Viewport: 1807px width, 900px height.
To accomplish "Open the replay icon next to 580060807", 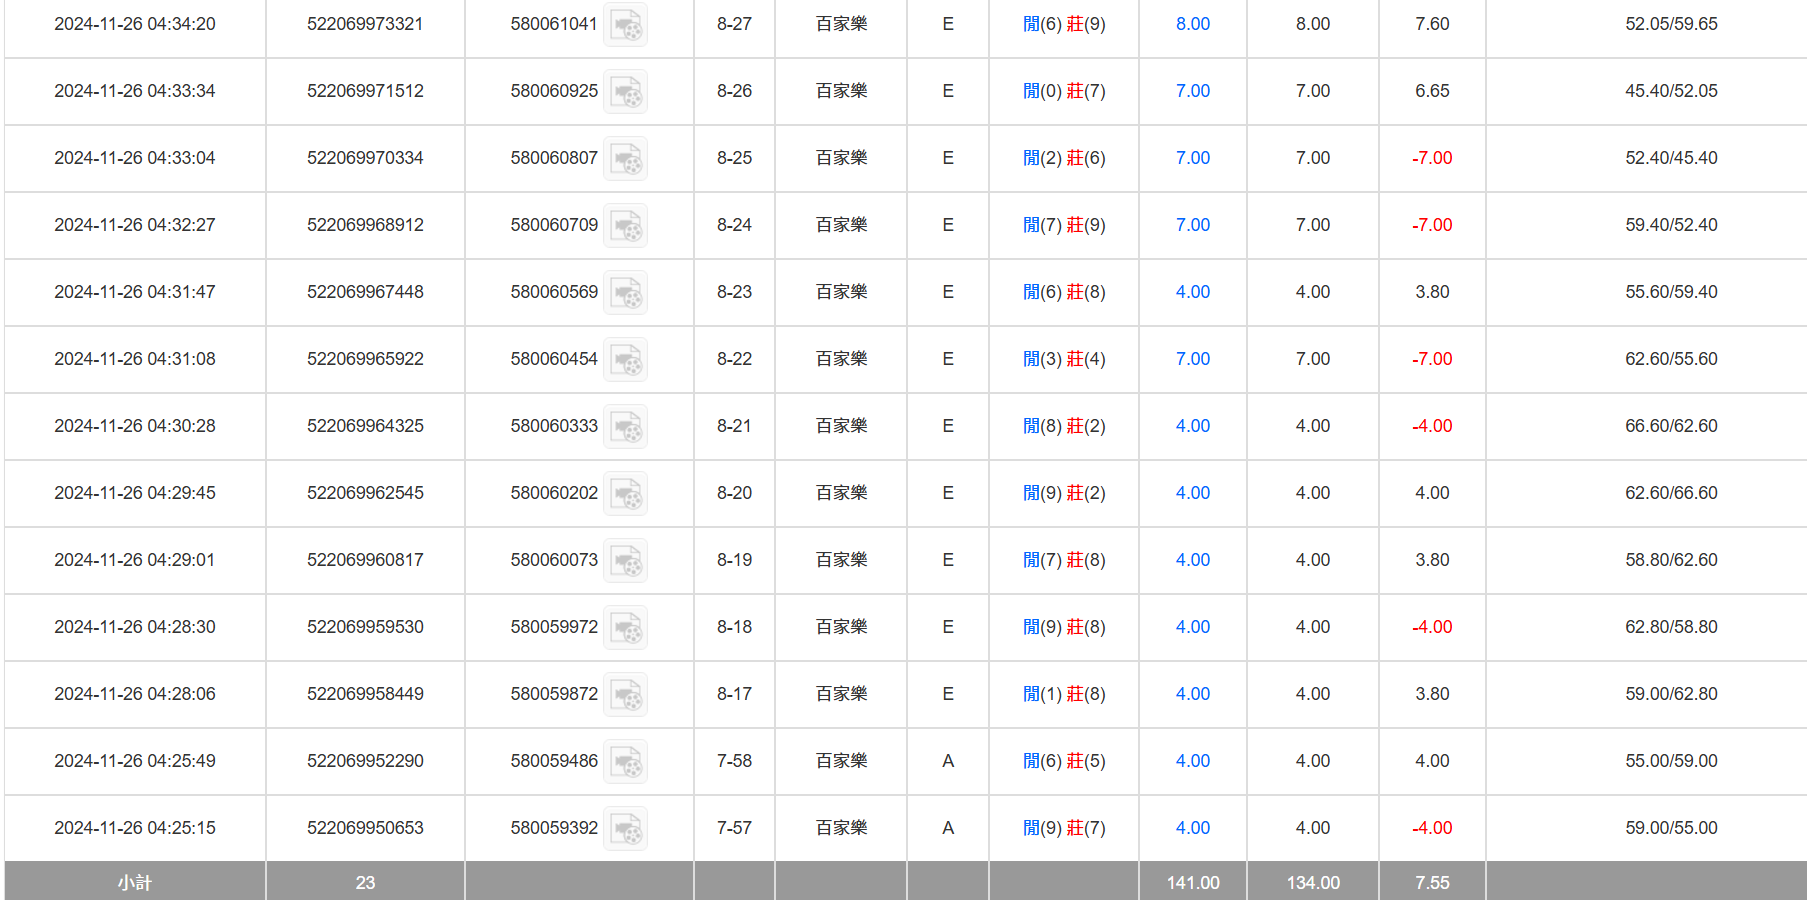I will (x=625, y=159).
